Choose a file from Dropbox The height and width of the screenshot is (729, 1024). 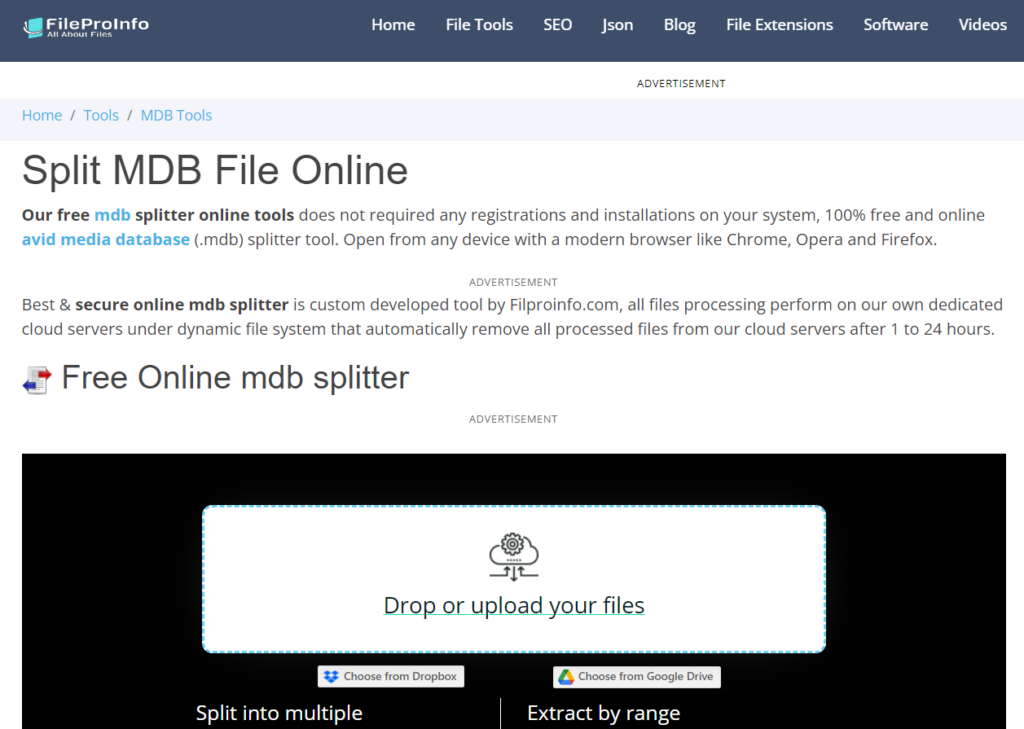[391, 676]
